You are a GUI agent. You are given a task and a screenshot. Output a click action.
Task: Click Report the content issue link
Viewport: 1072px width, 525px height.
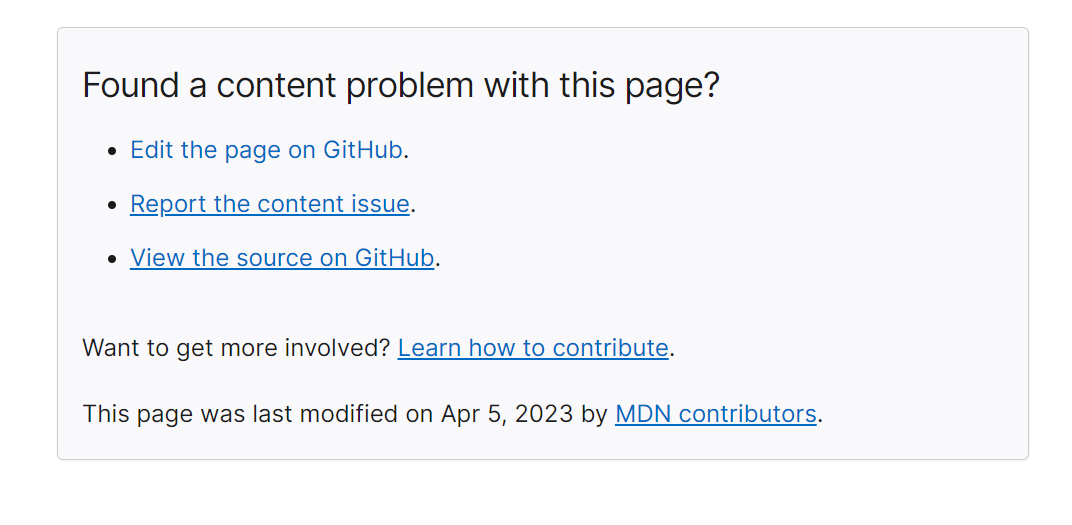coord(270,204)
